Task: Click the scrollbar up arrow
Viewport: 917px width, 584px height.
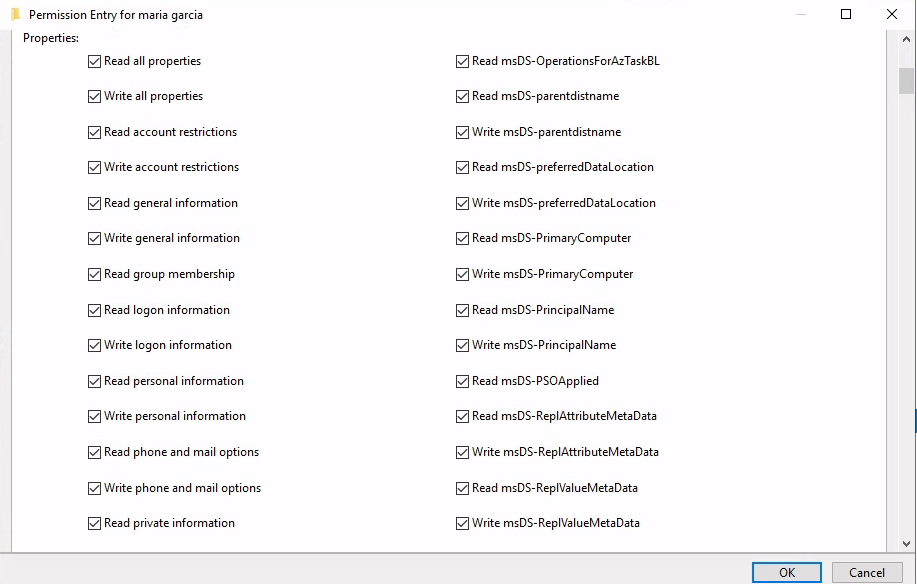Action: [906, 40]
